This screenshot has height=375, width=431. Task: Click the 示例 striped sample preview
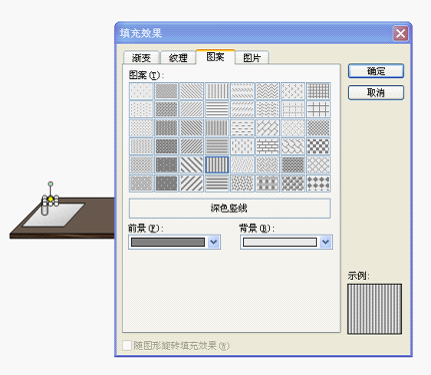pos(374,309)
